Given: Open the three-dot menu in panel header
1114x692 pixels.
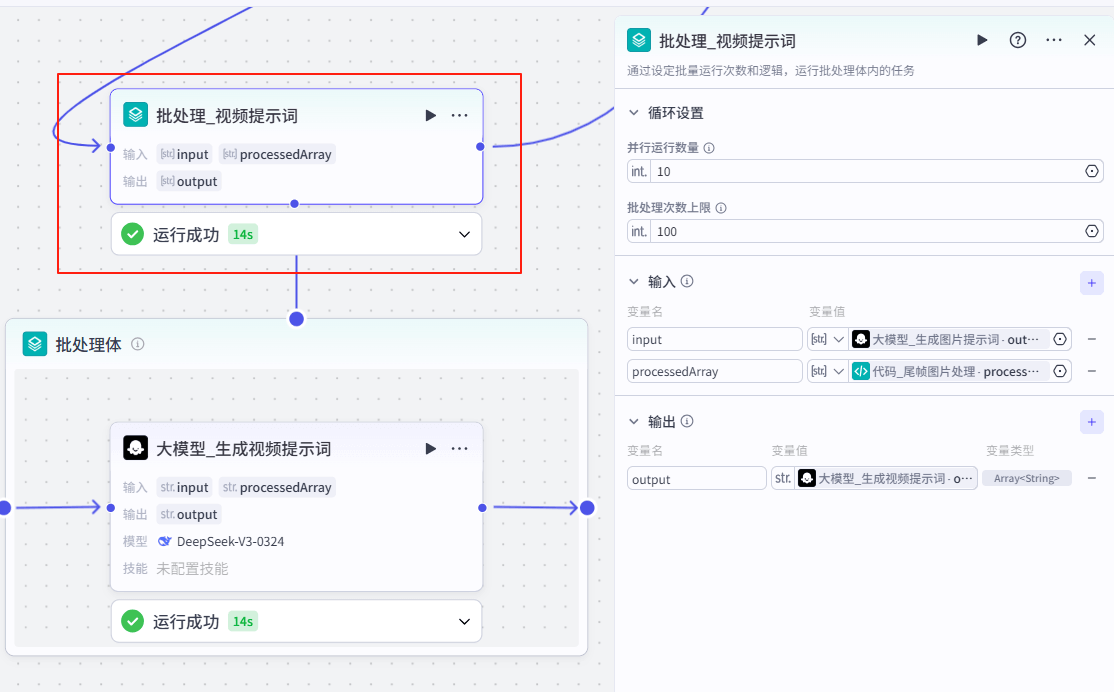Looking at the screenshot, I should click(1054, 40).
